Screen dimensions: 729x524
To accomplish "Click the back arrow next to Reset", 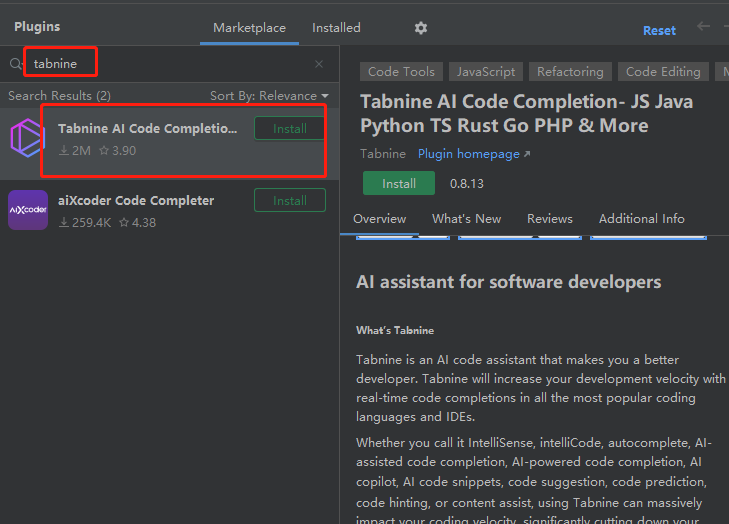I will coord(703,27).
